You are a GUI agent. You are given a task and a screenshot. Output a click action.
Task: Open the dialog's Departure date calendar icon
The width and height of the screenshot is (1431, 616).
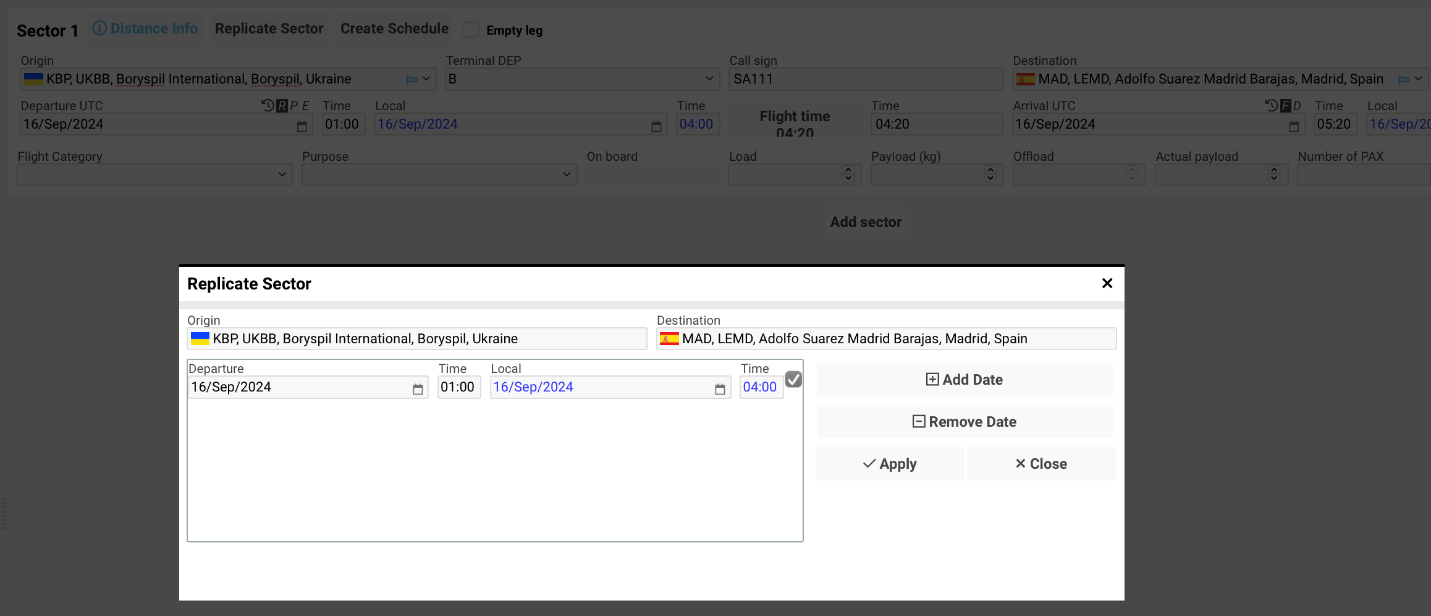[x=417, y=387]
